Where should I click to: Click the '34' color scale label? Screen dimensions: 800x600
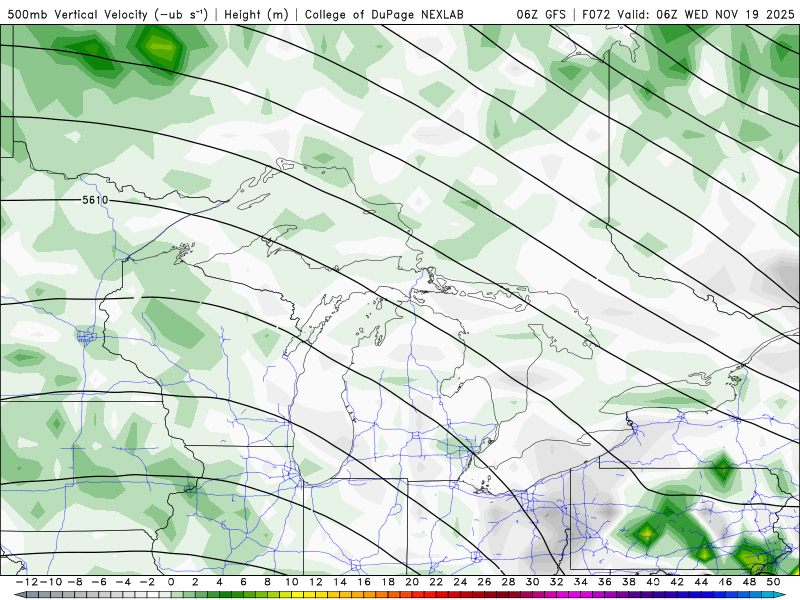581,582
